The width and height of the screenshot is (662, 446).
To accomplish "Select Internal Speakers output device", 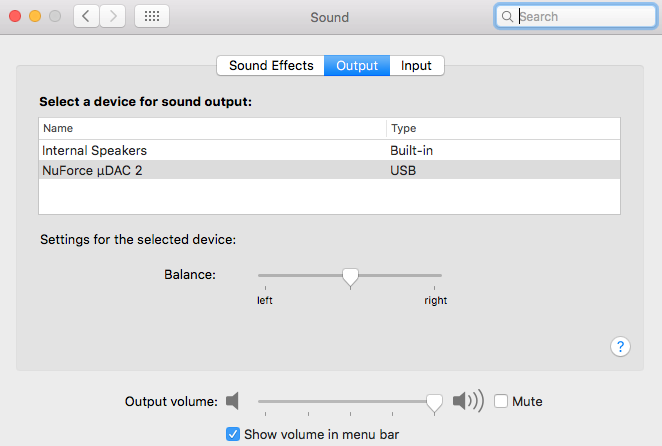I will [x=329, y=150].
